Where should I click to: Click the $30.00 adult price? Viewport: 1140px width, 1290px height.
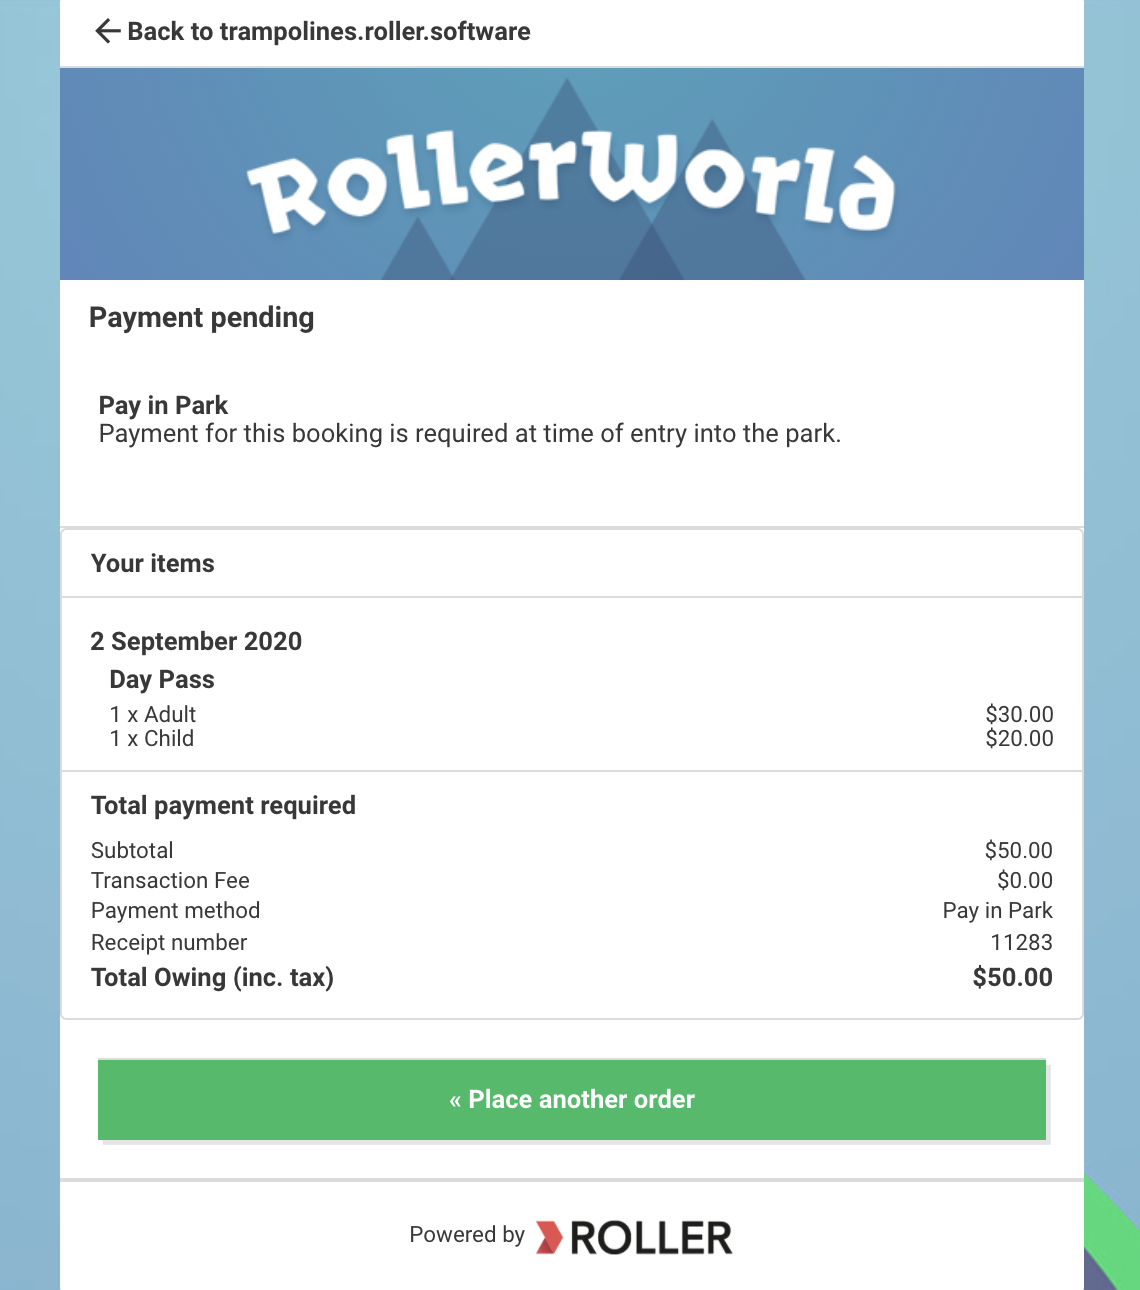coord(1019,714)
